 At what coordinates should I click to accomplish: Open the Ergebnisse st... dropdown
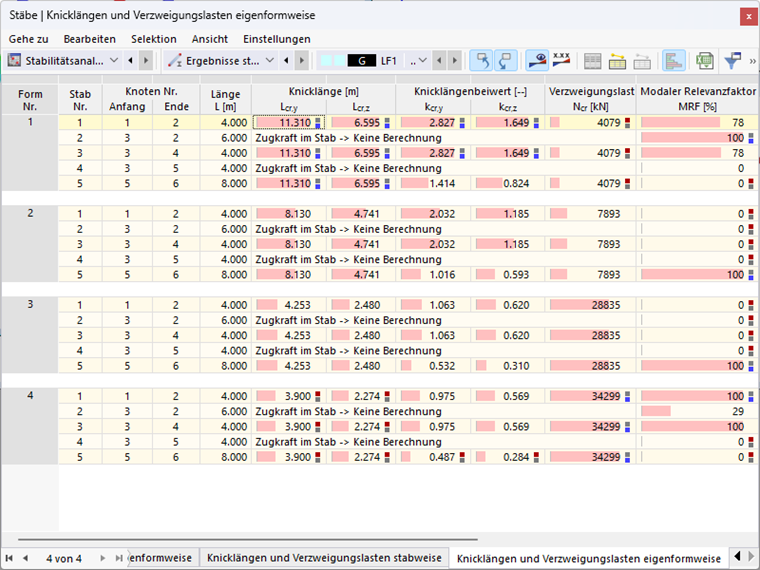pos(270,61)
